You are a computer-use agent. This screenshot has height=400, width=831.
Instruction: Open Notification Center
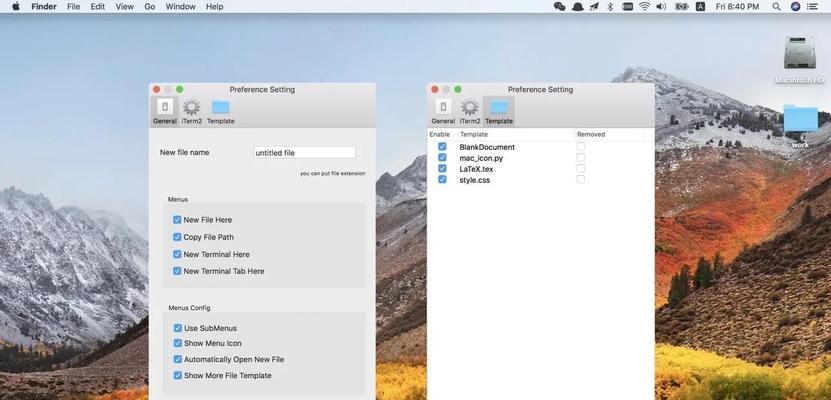[812, 6]
